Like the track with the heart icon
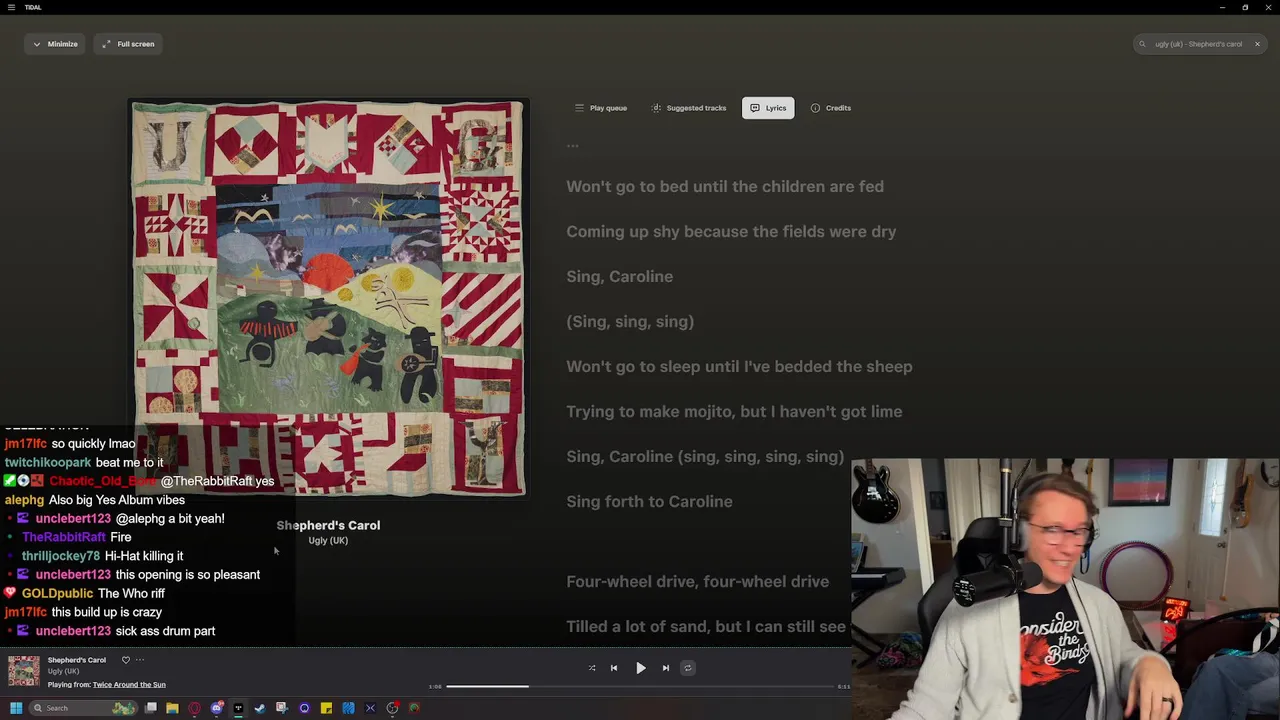Viewport: 1280px width, 720px height. click(125, 660)
